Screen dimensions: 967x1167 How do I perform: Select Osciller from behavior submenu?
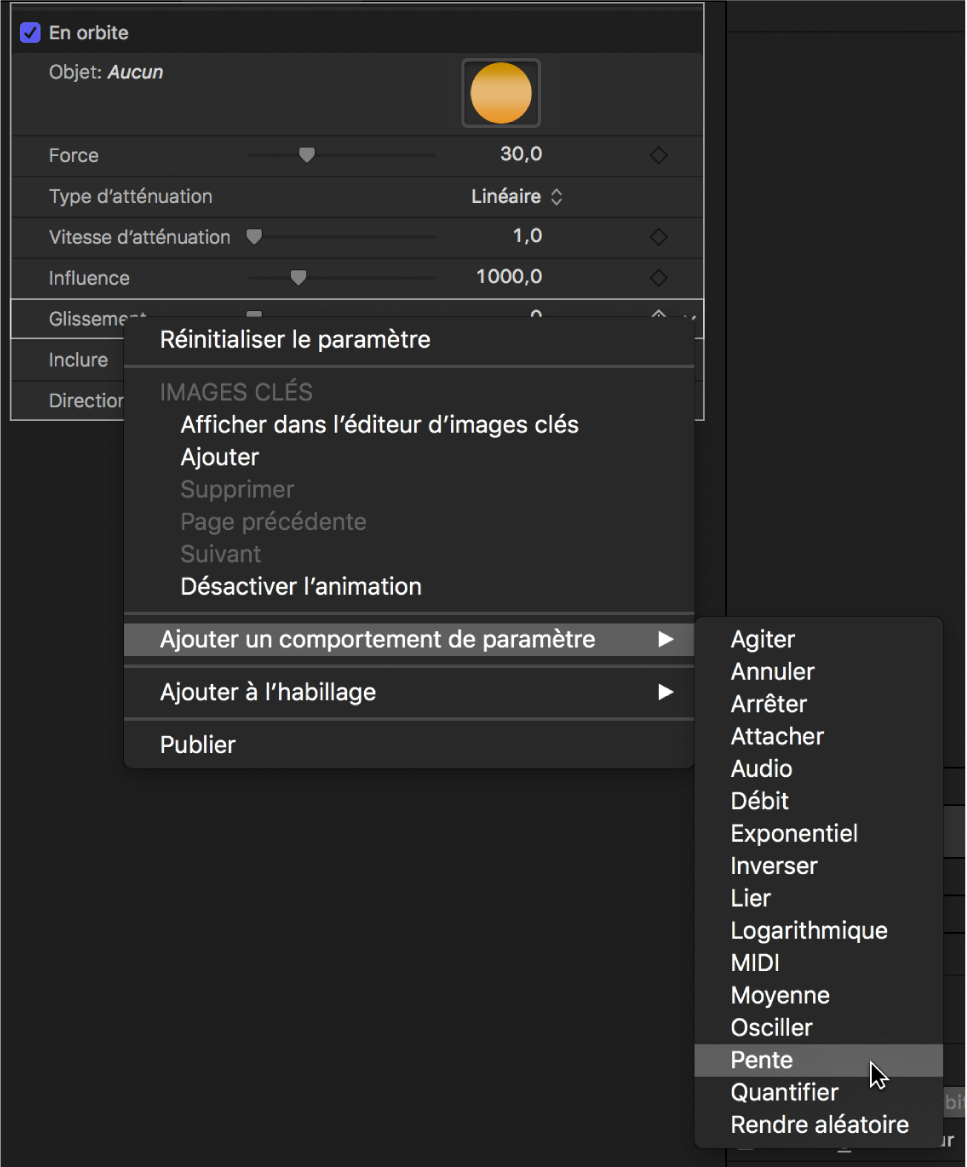click(x=771, y=1028)
